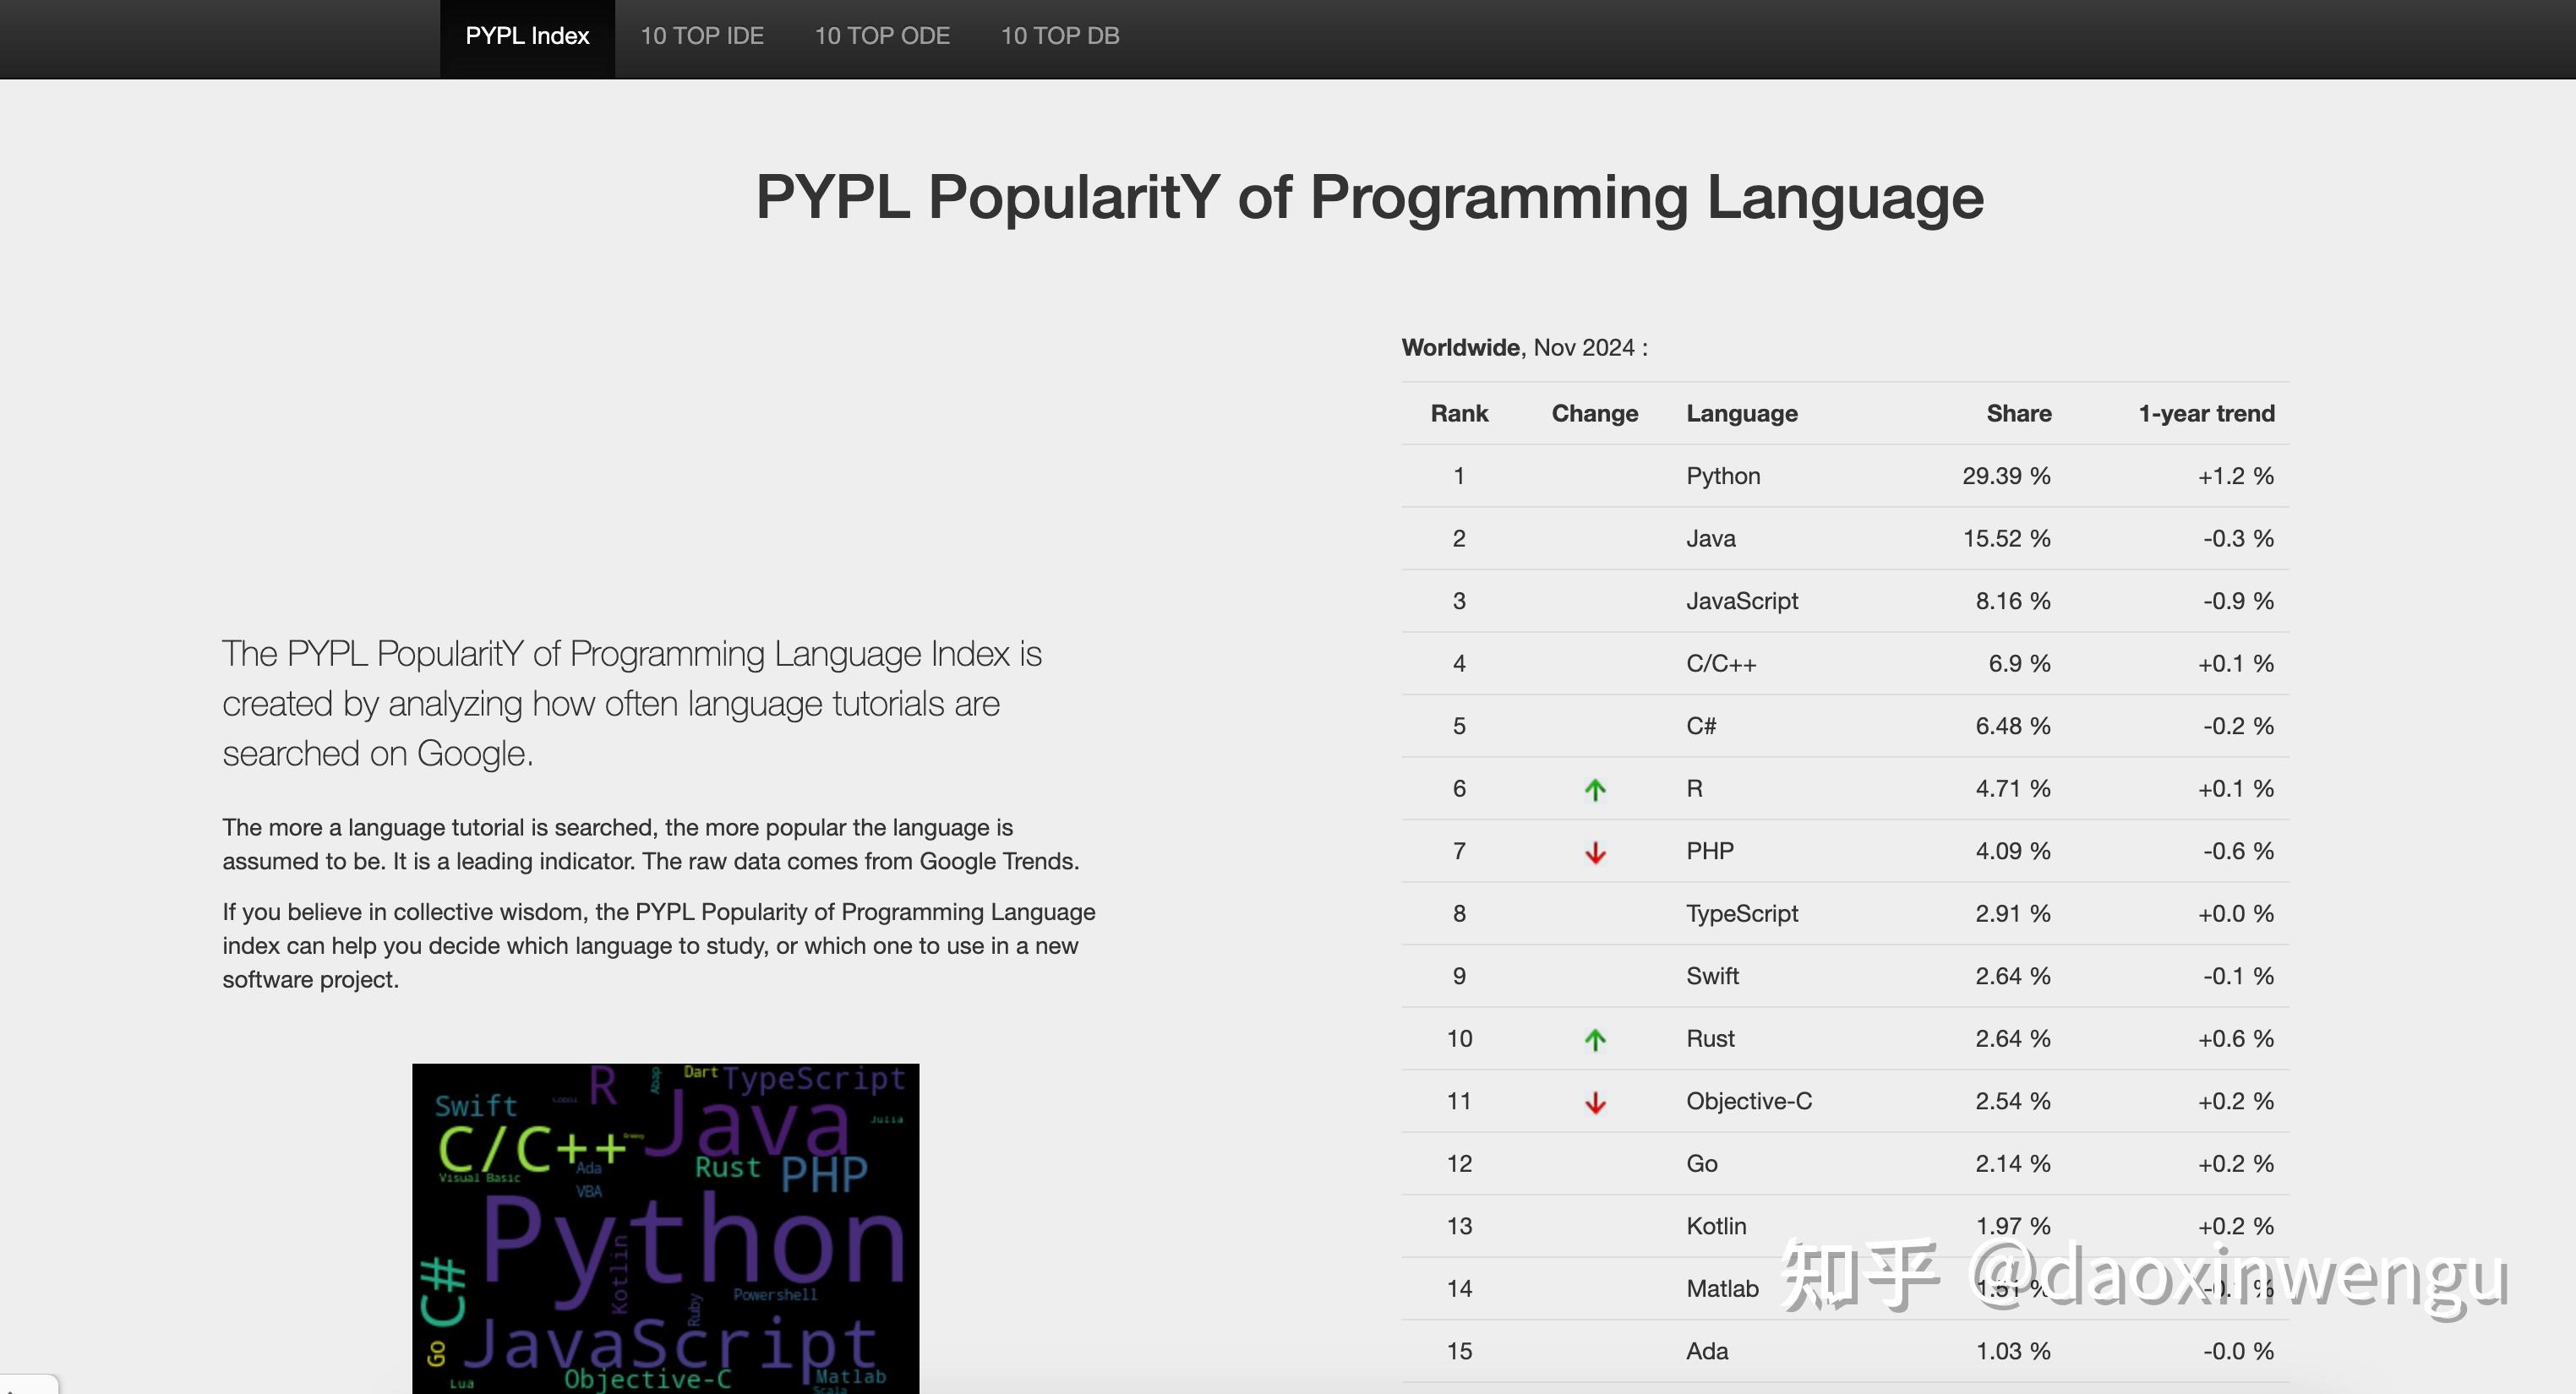Screen dimensions: 2576x1394
Task: Open the 10 TOP DB tab
Action: 1059,36
